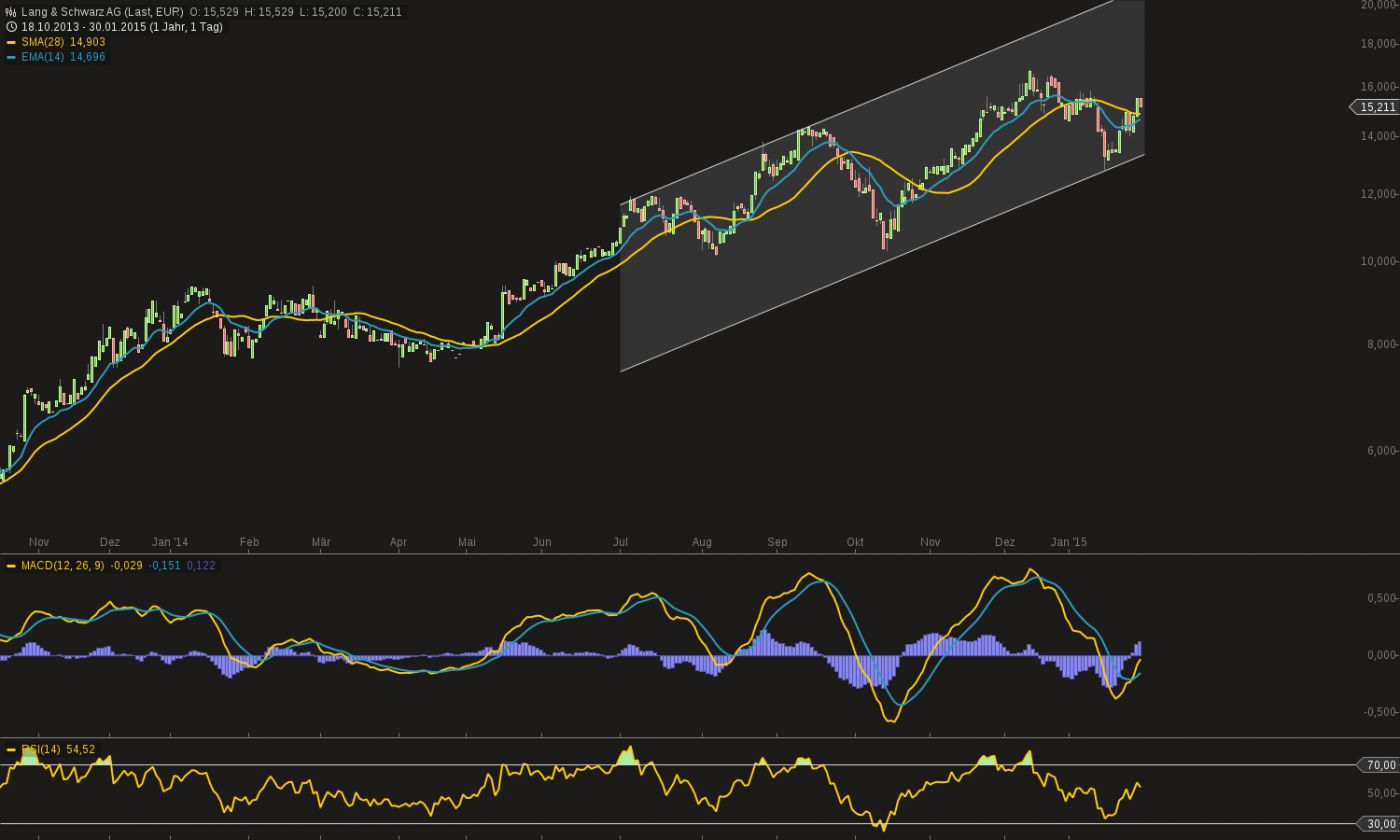The height and width of the screenshot is (840, 1400).
Task: Click the 6,000 price axis label
Action: [1380, 450]
